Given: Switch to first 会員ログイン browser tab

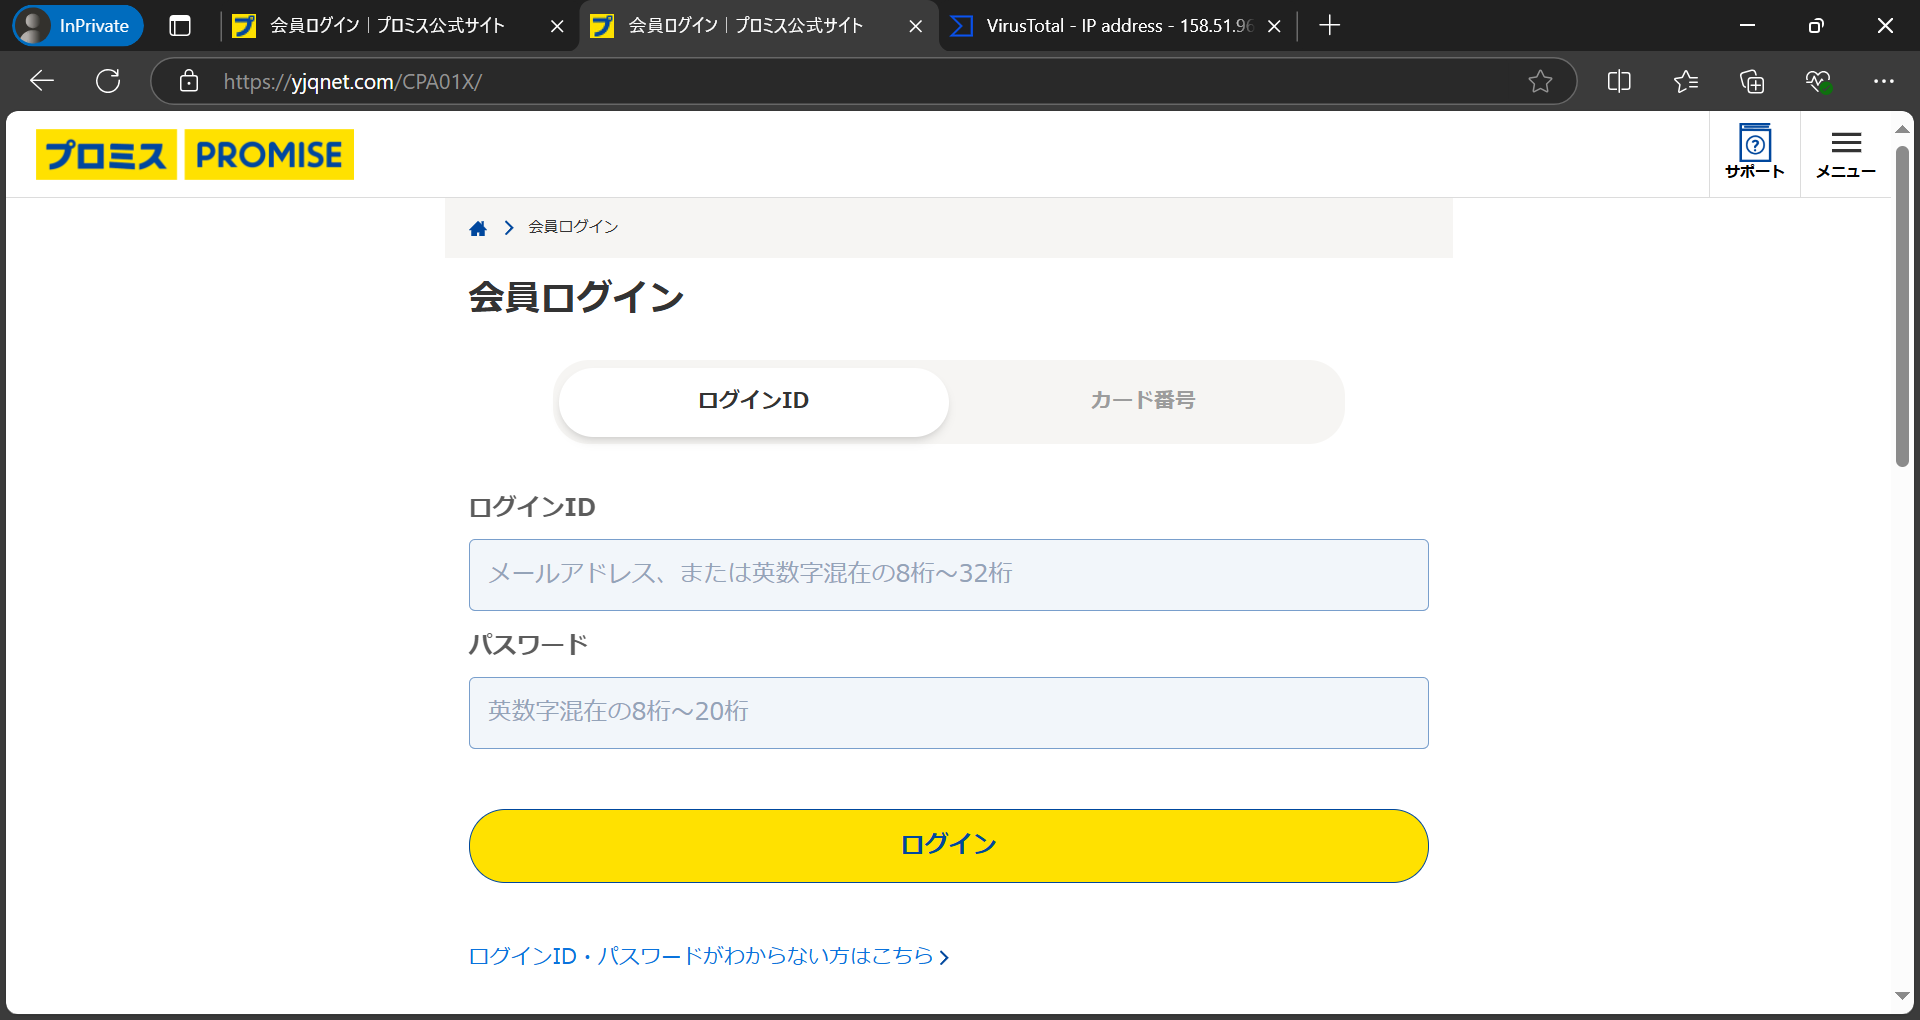Looking at the screenshot, I should [388, 26].
